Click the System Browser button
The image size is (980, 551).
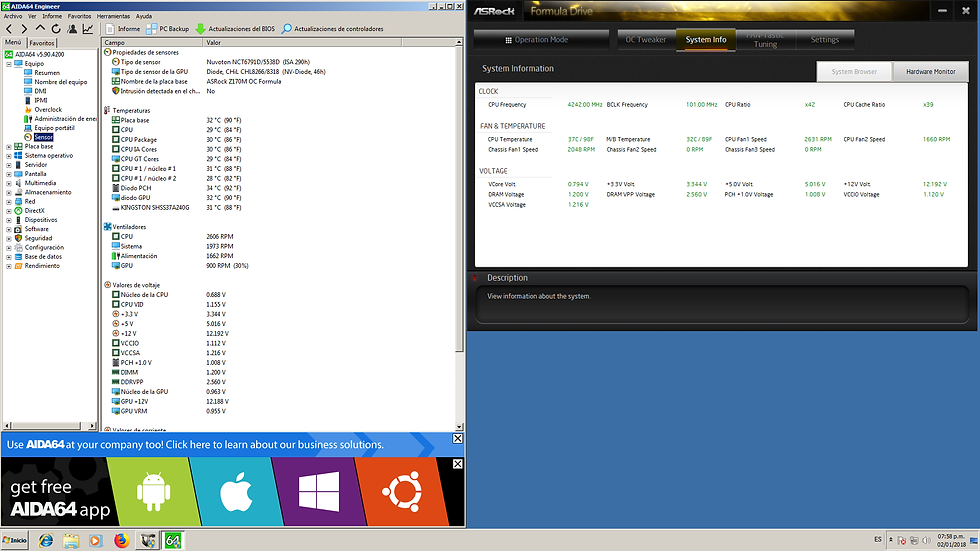coord(854,71)
